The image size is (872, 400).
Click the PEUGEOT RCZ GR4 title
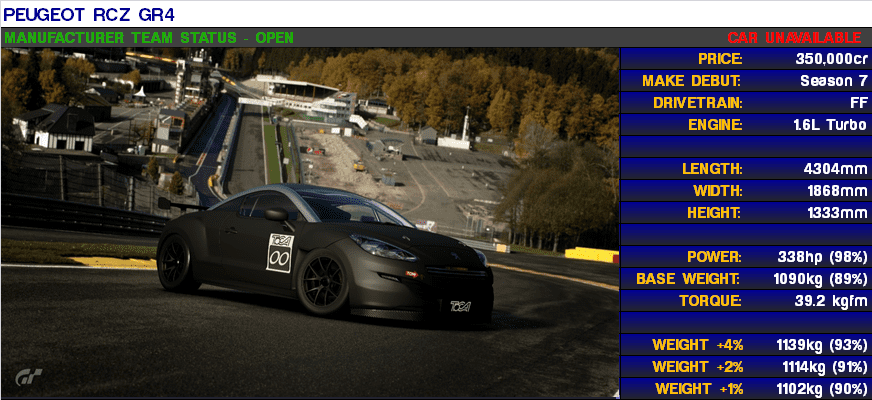point(89,14)
